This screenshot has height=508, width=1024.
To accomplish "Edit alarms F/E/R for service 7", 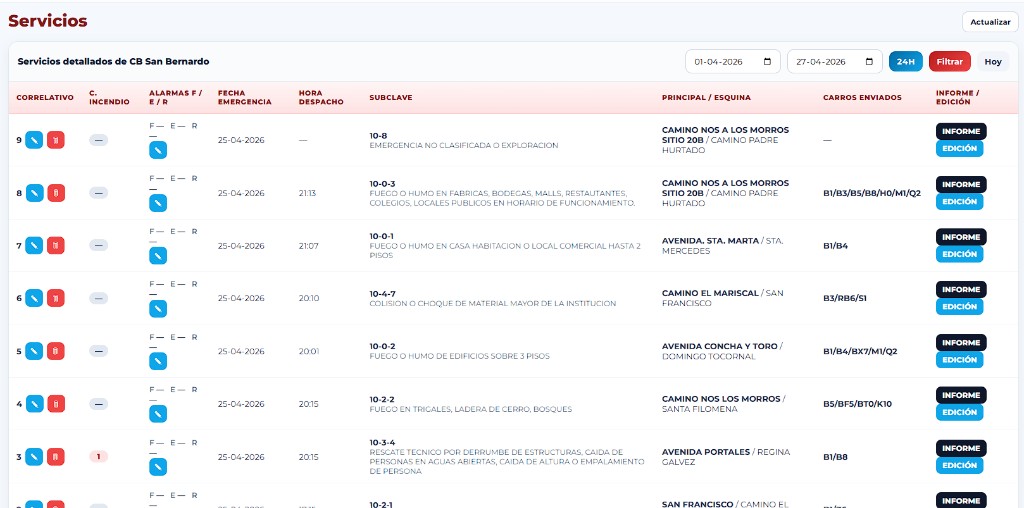I will point(158,256).
